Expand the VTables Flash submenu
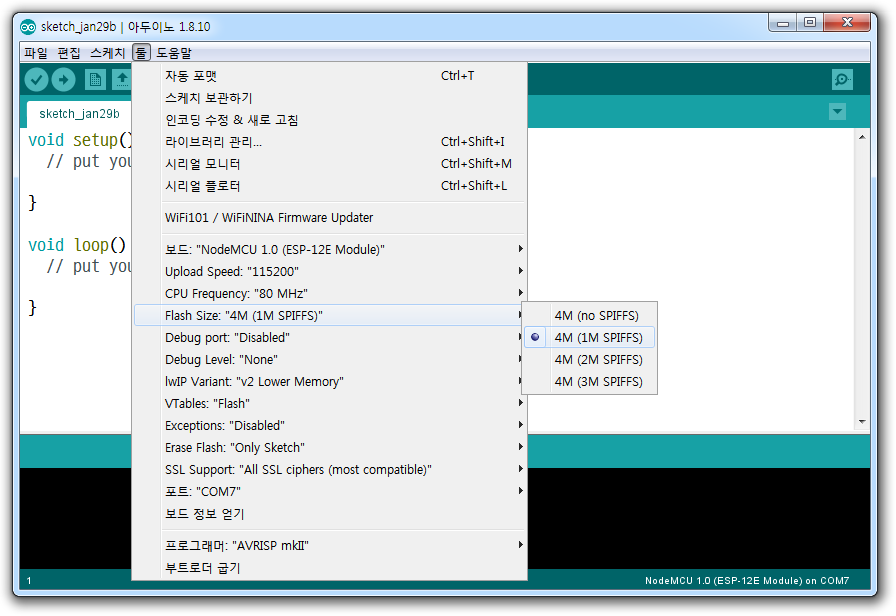The image size is (896, 616). coord(330,403)
